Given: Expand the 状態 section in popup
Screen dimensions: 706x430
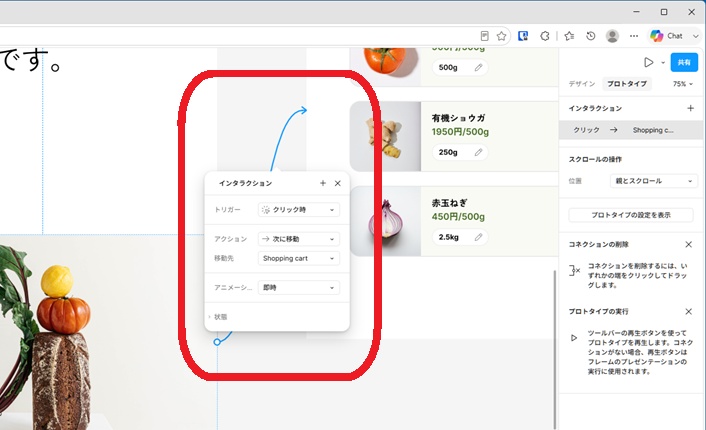Looking at the screenshot, I should (x=218, y=317).
